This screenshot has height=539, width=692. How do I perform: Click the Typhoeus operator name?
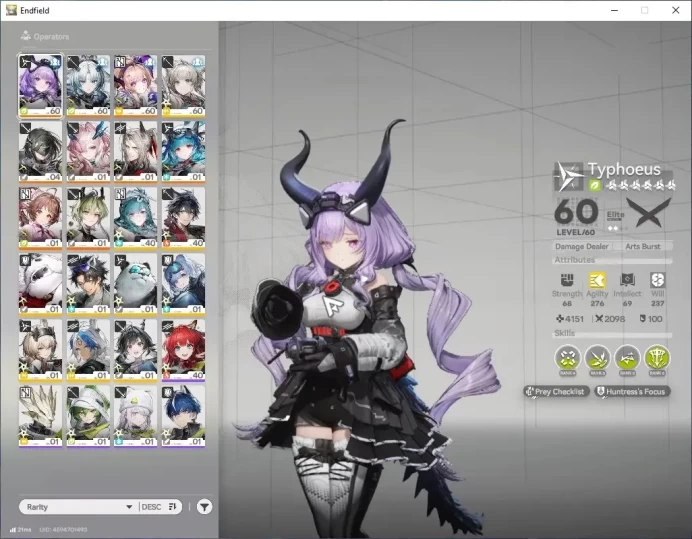(624, 170)
